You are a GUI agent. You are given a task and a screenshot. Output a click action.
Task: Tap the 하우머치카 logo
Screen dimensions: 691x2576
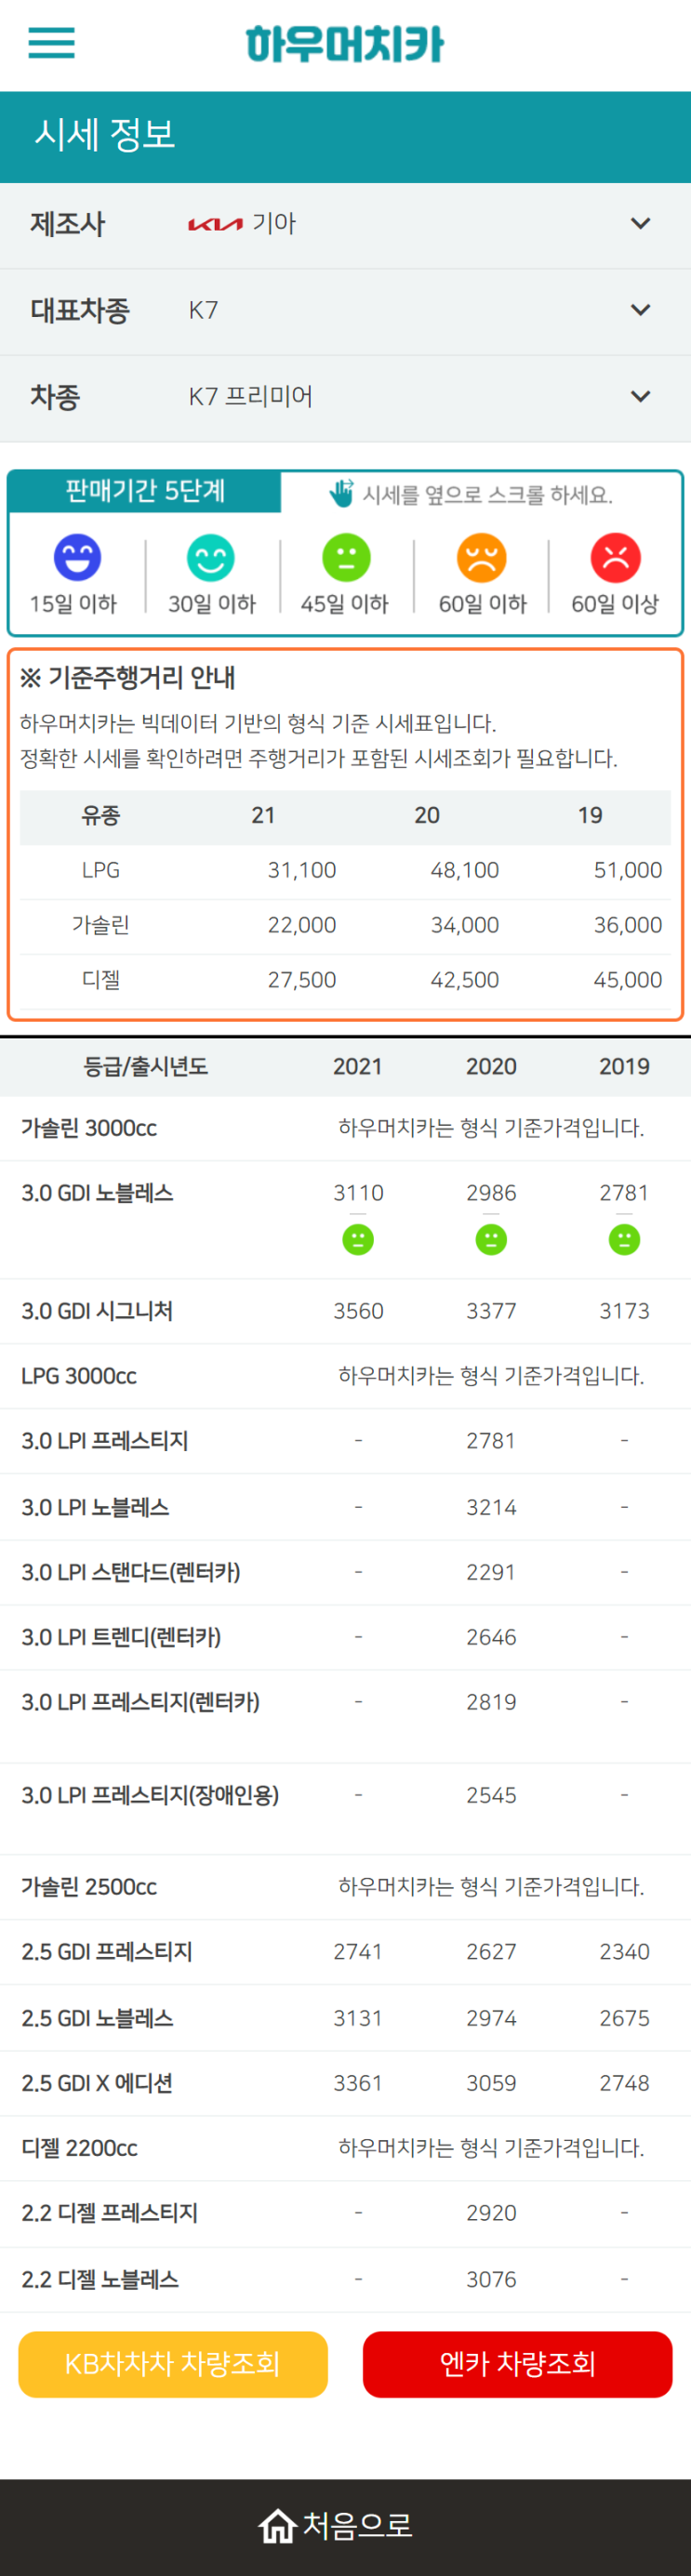pyautogui.click(x=345, y=44)
